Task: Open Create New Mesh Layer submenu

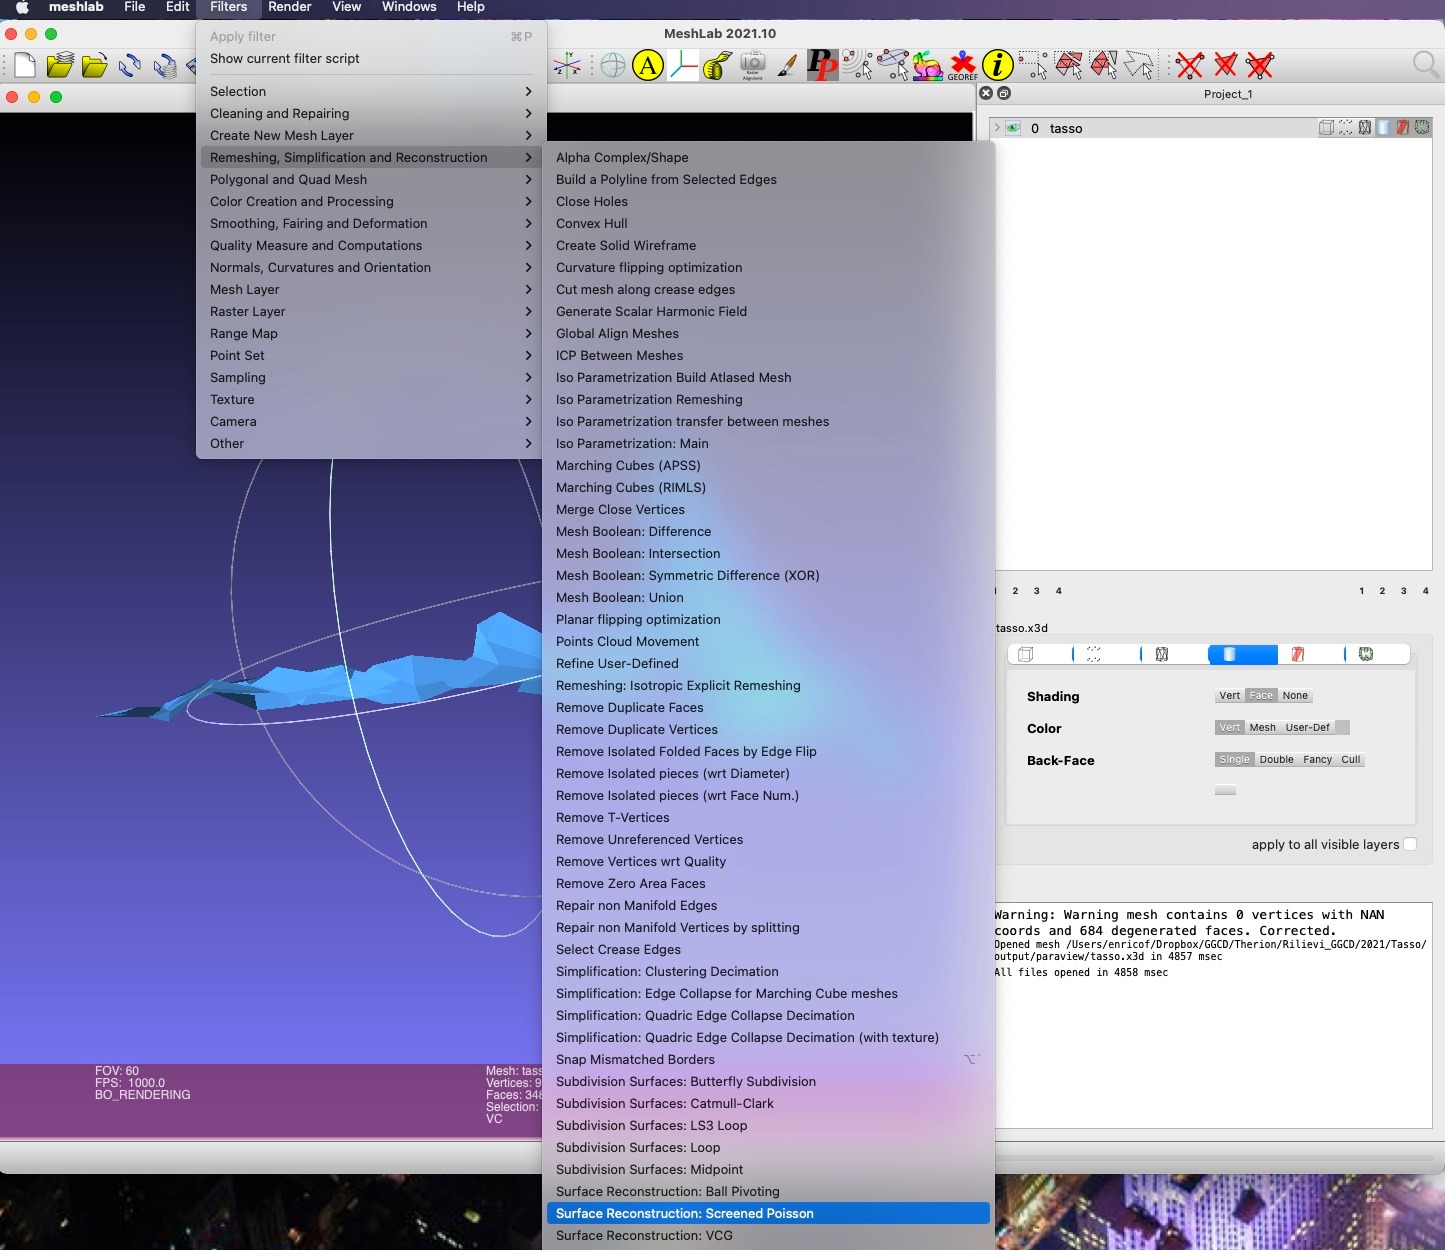Action: tap(371, 135)
